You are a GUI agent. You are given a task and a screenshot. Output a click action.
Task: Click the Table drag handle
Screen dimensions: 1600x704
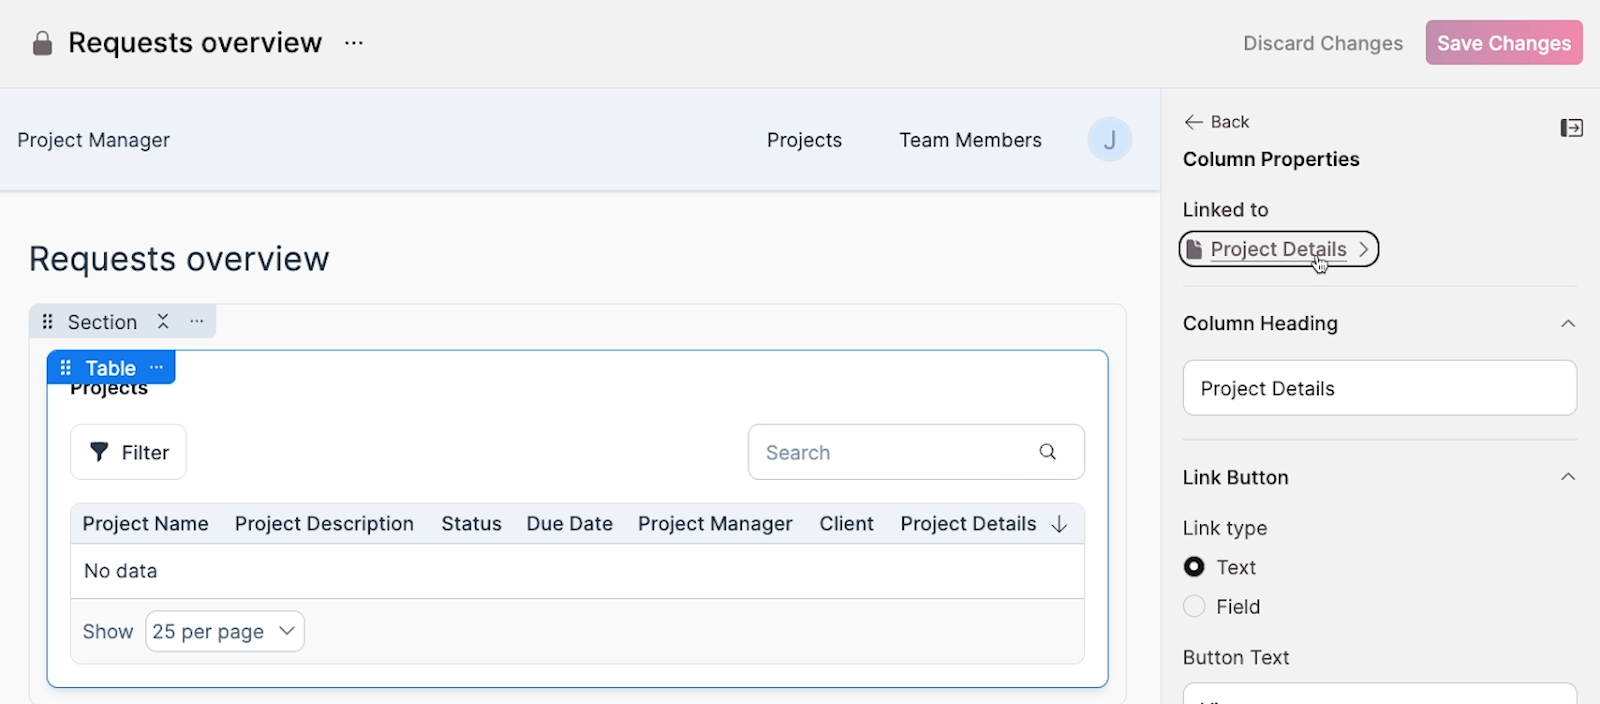(66, 367)
